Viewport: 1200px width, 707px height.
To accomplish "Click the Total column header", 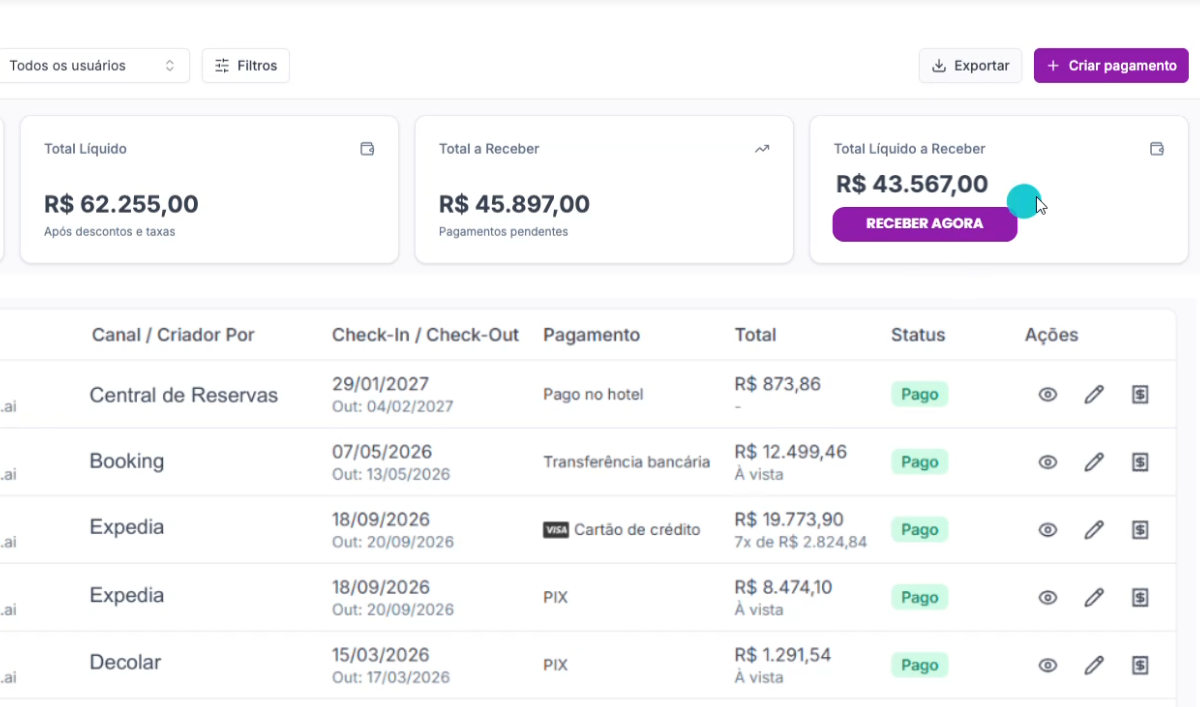I will point(755,335).
